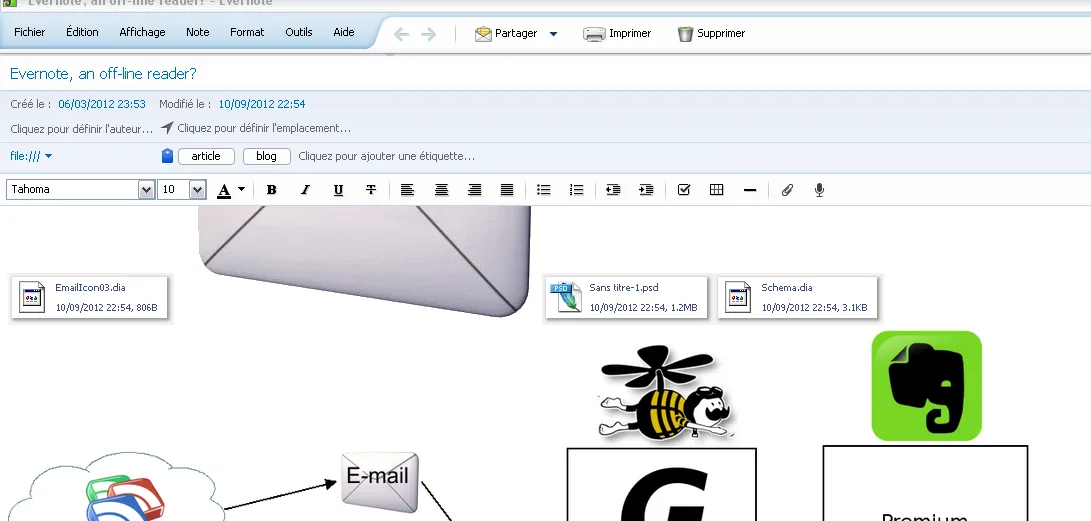Open the font color dropdown arrow

[x=241, y=189]
